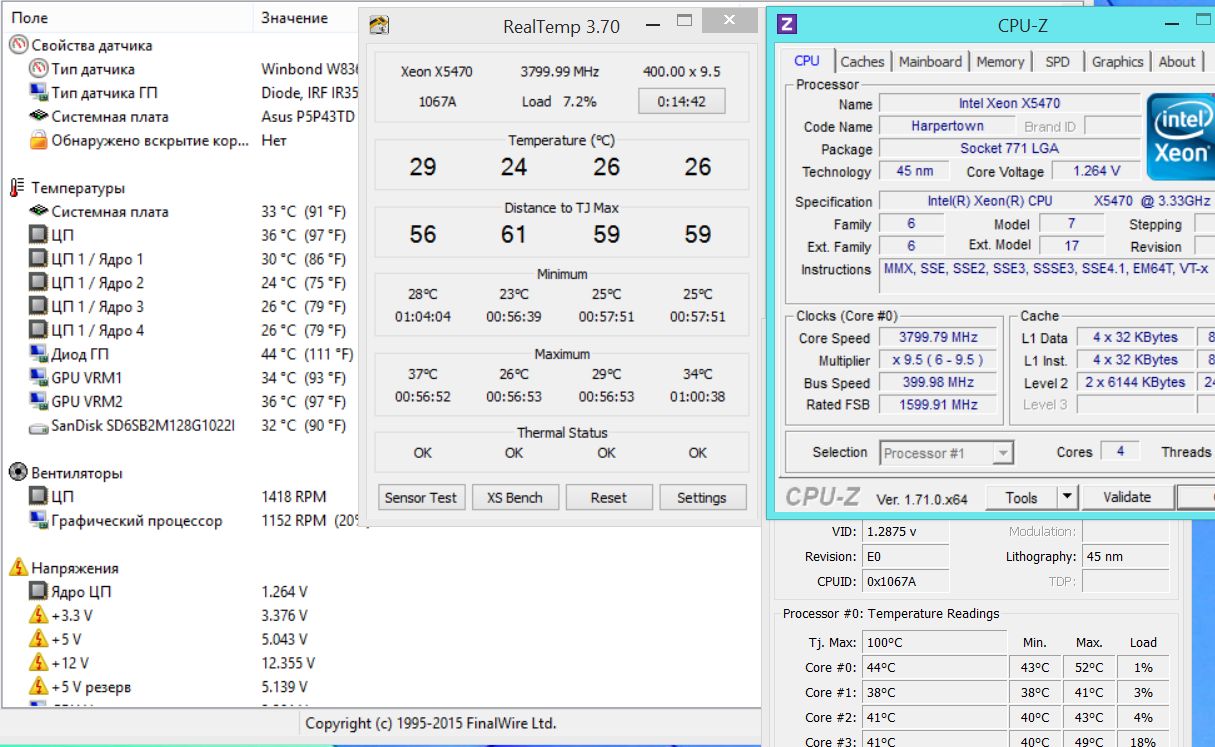1215x747 pixels.
Task: Switch to the Caches tab
Action: [862, 62]
